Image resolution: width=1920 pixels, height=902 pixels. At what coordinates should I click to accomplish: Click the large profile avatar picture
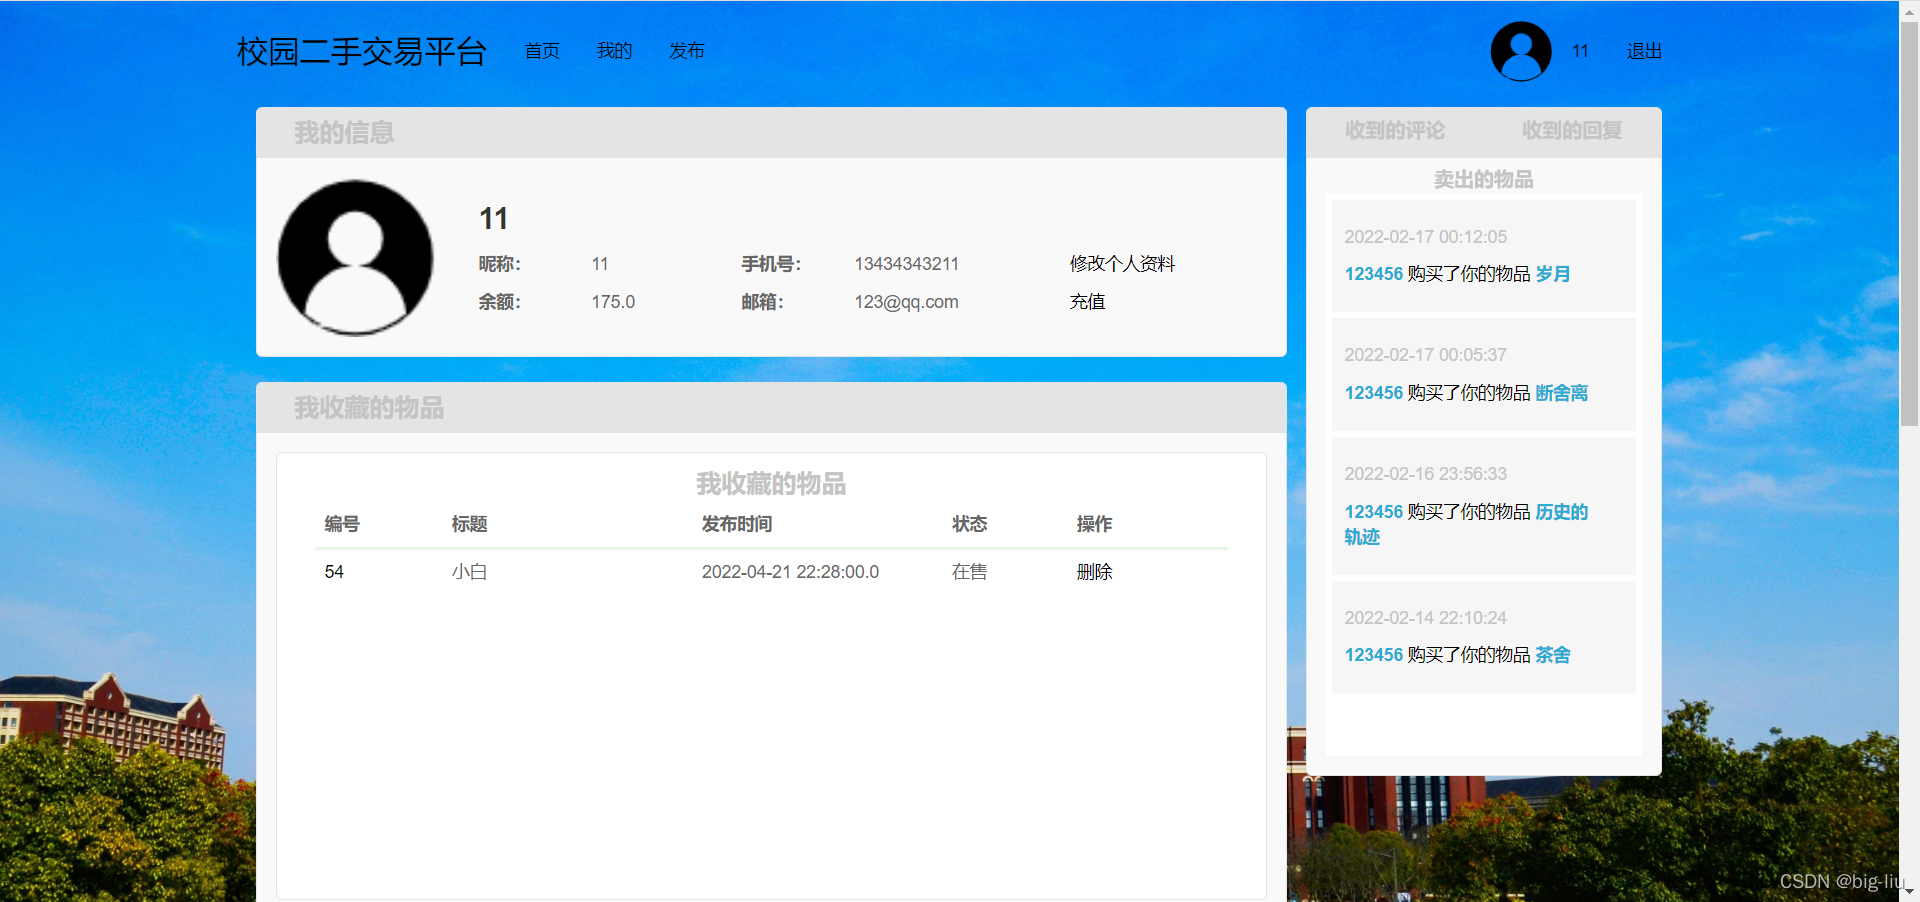tap(355, 258)
